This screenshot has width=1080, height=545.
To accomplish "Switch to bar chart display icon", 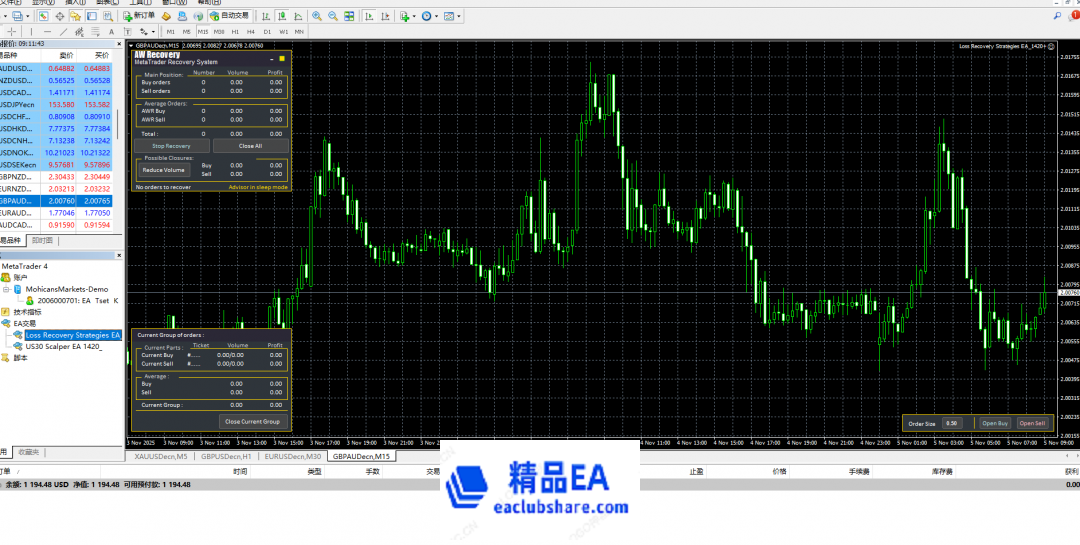I will [266, 16].
